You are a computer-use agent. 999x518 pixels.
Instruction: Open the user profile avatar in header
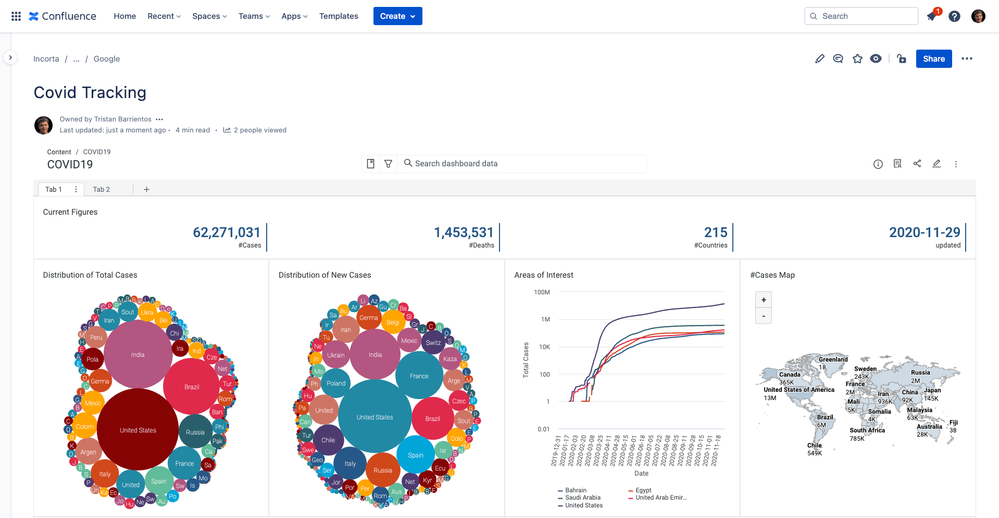coord(978,16)
